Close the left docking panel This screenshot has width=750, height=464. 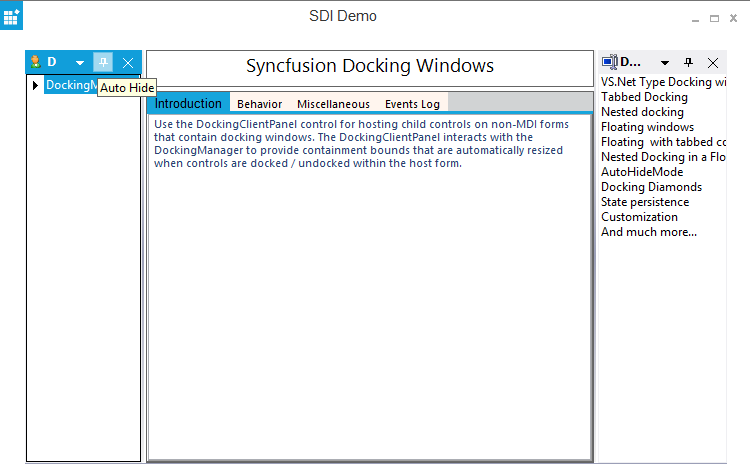click(x=128, y=62)
